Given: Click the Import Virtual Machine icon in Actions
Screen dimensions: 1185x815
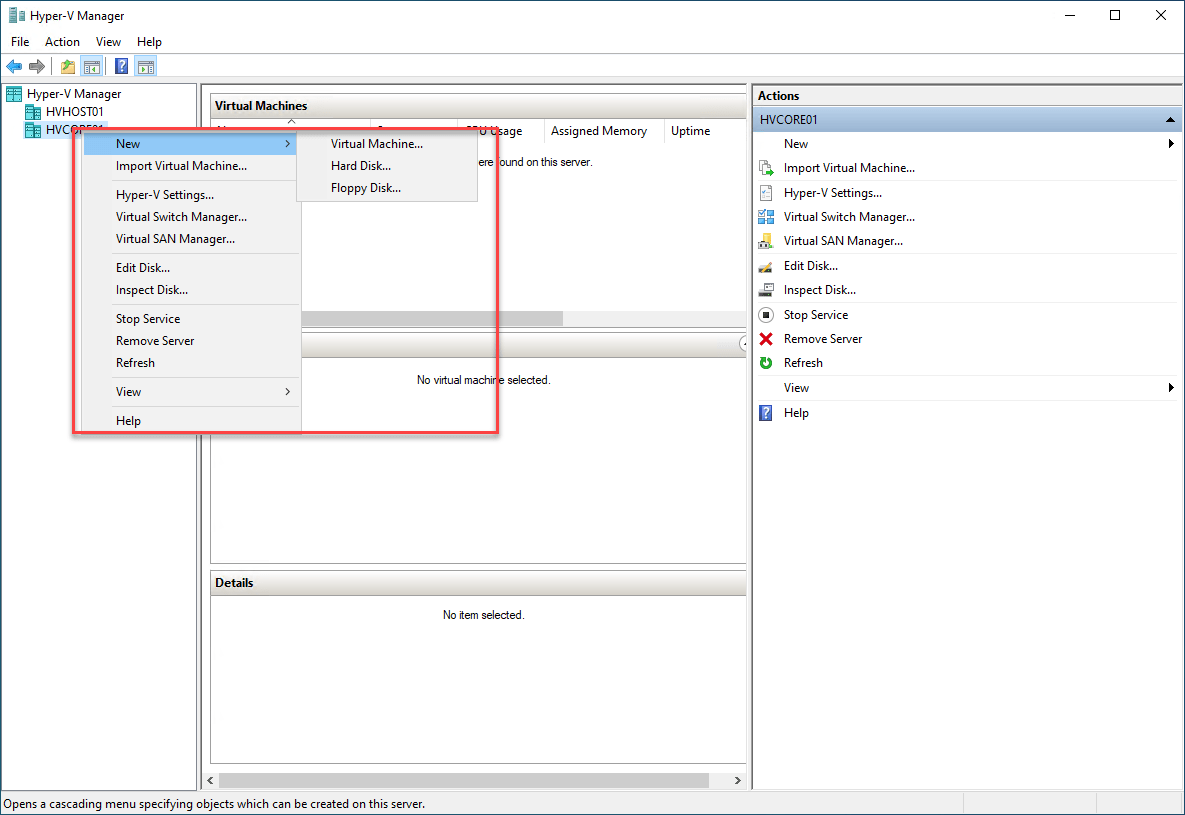Looking at the screenshot, I should [x=766, y=168].
